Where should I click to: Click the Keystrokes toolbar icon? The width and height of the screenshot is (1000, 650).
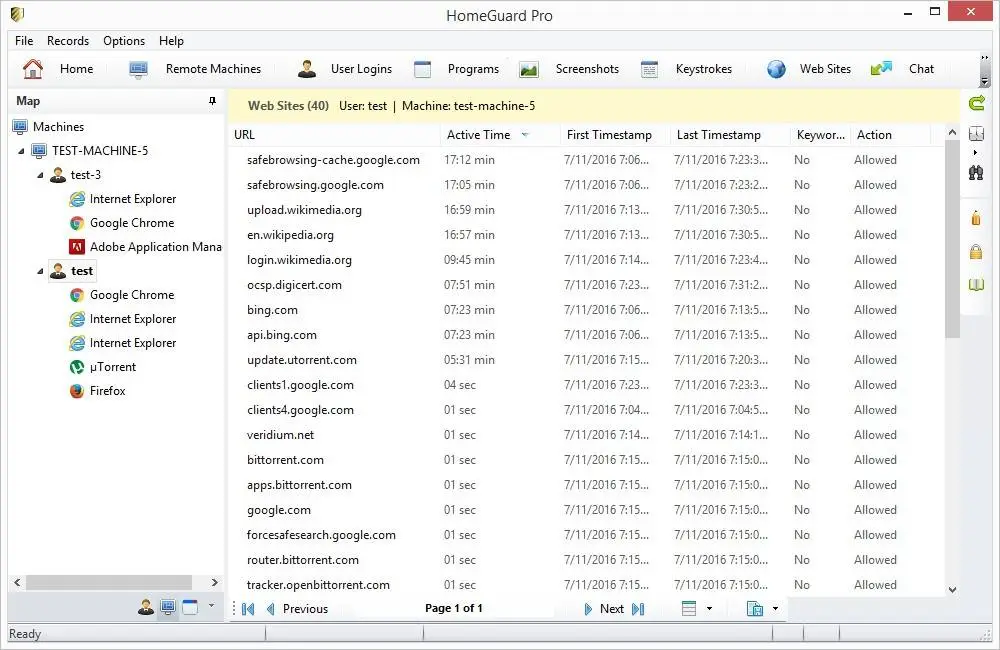pos(649,69)
